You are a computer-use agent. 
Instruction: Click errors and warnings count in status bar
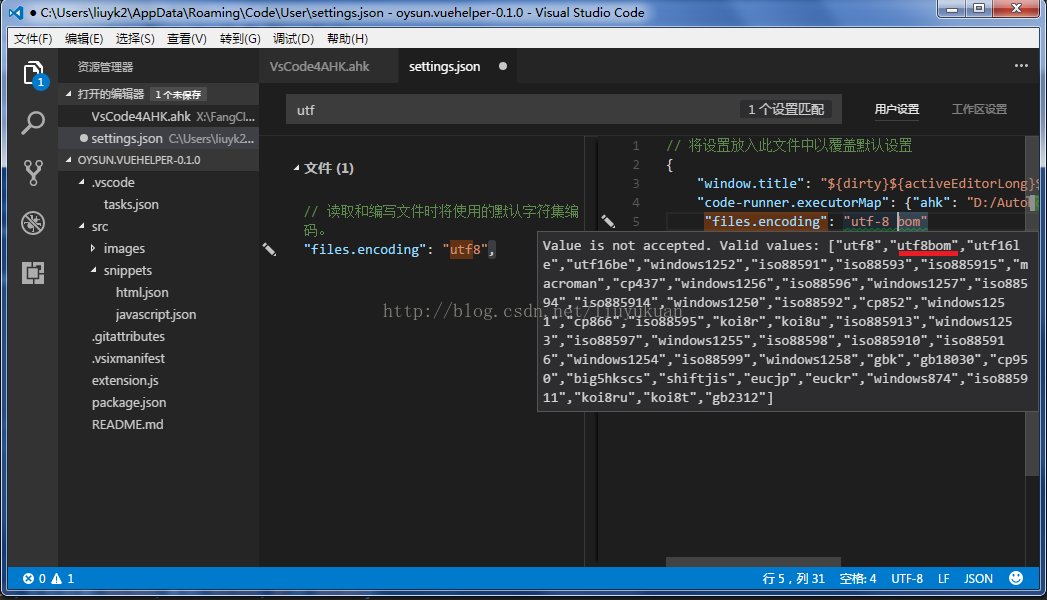(x=49, y=579)
